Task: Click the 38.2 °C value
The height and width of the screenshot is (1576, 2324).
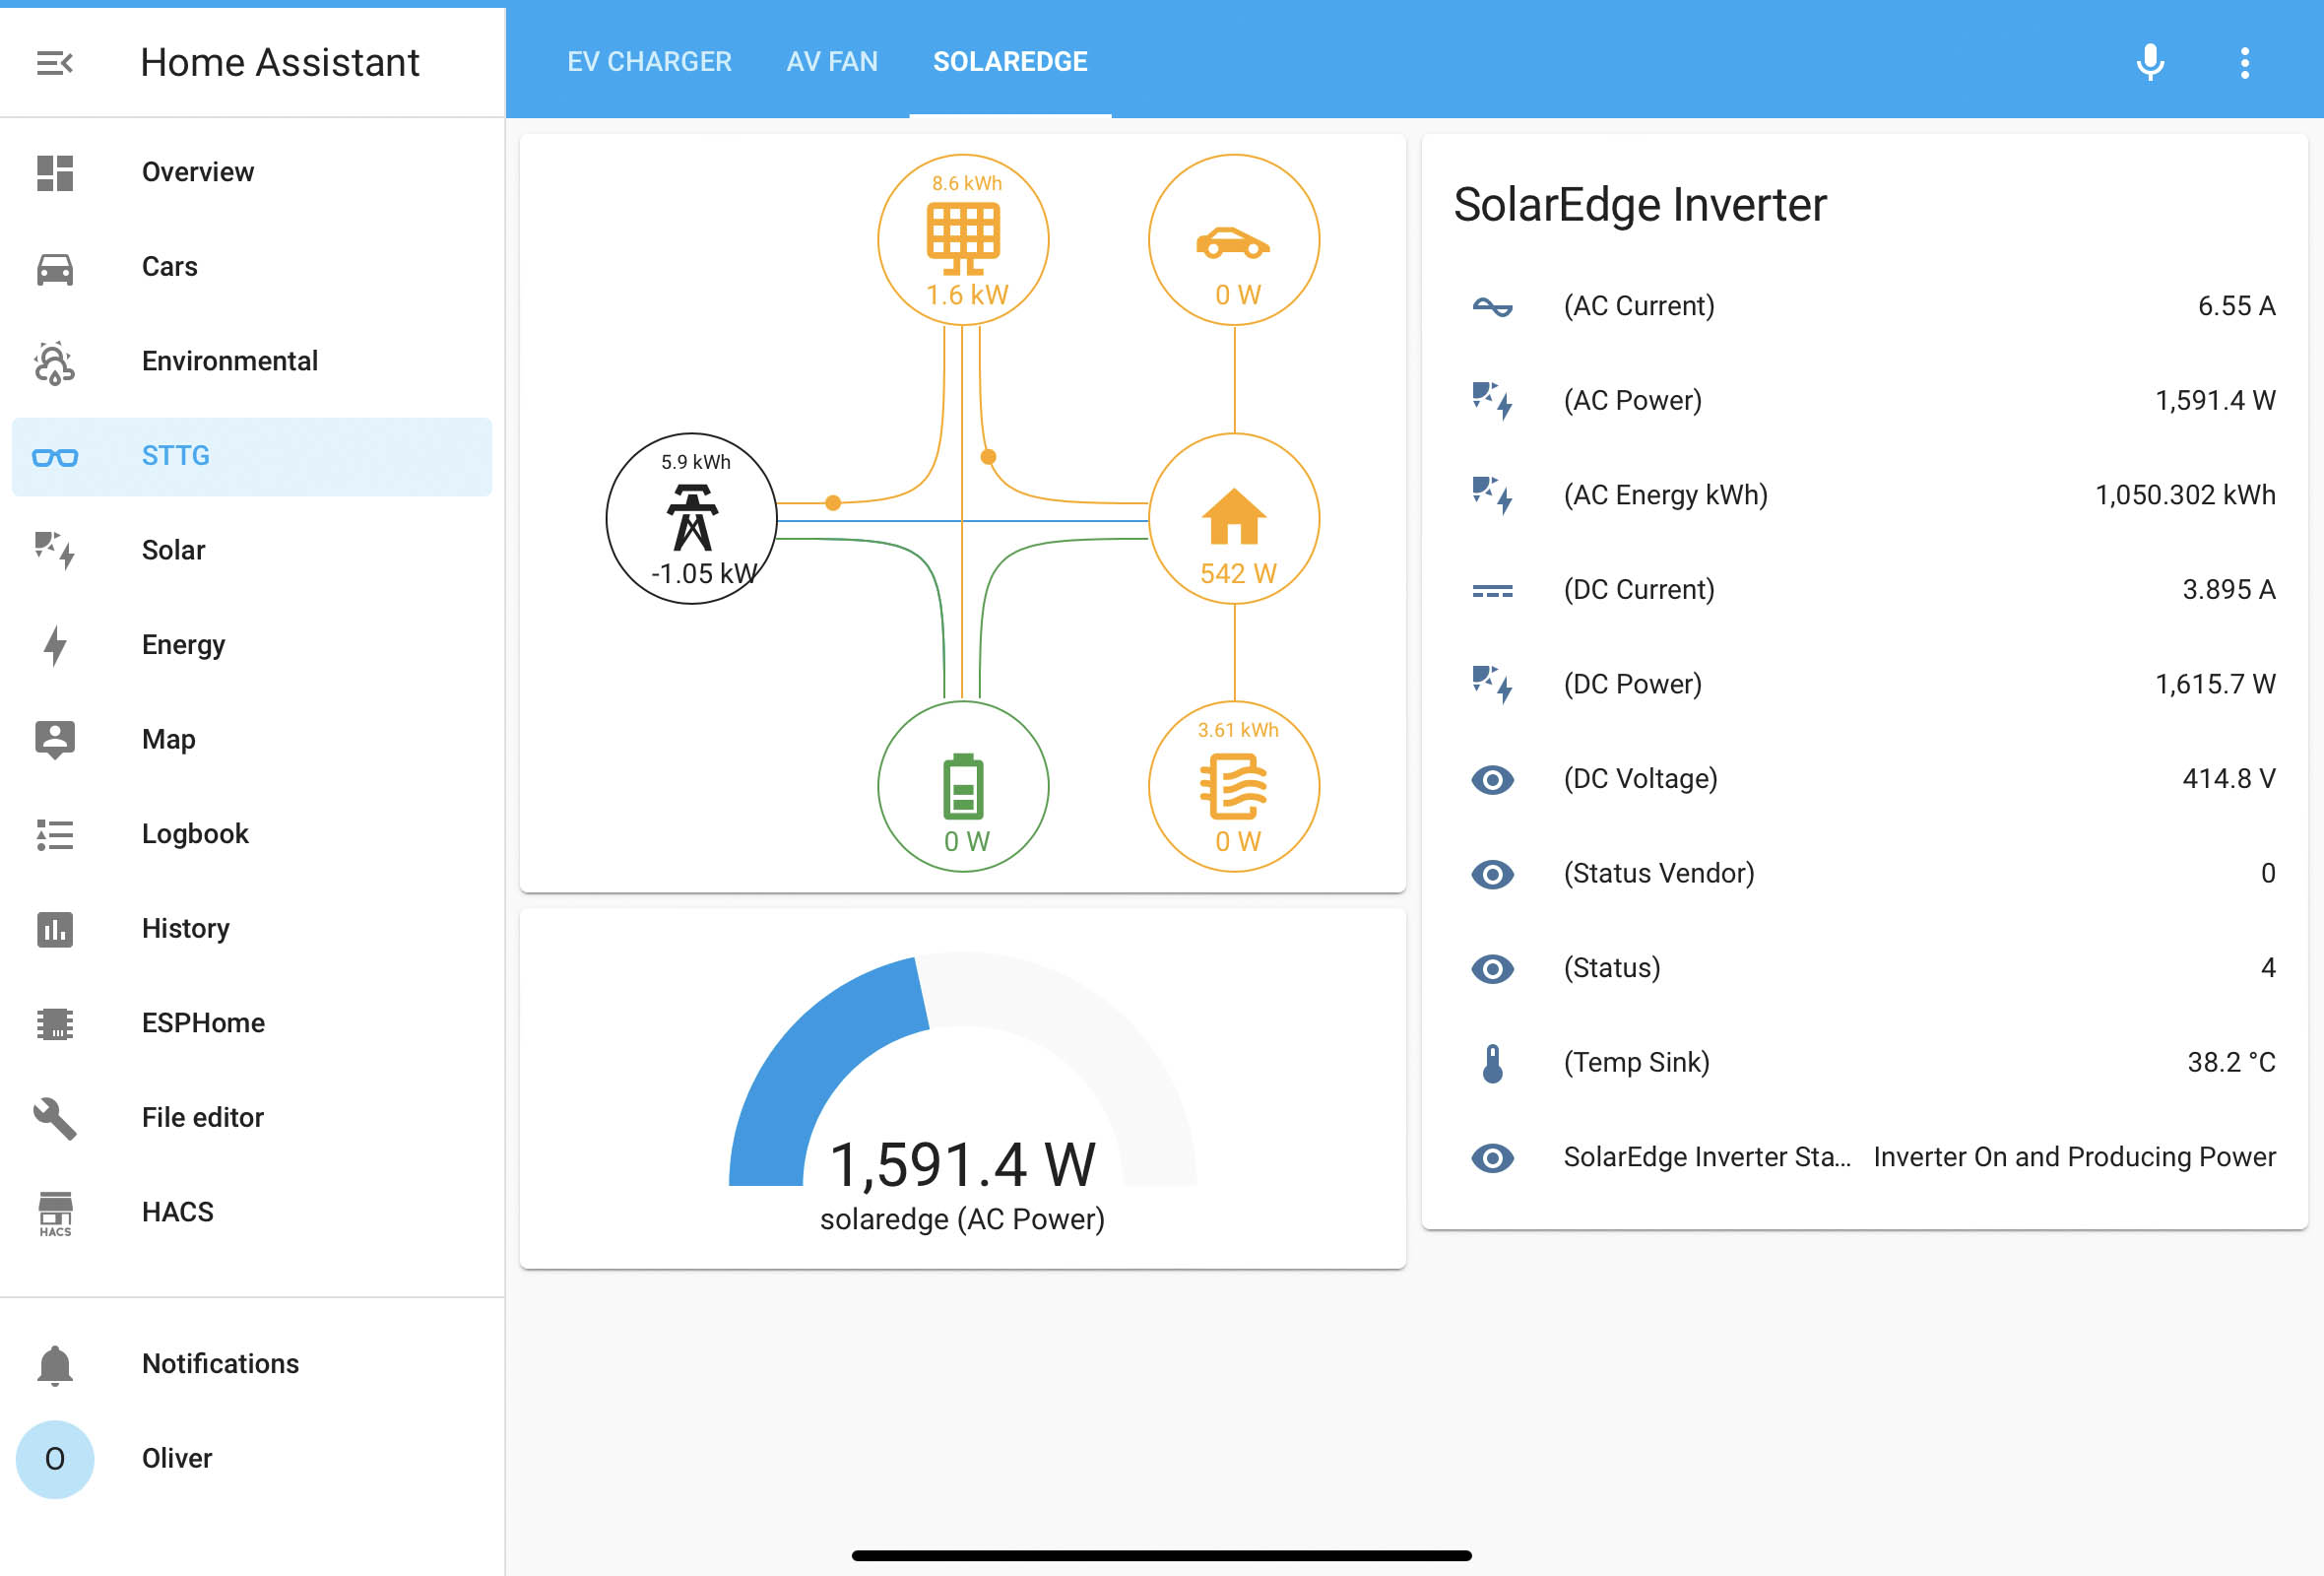Action: (x=2231, y=1062)
